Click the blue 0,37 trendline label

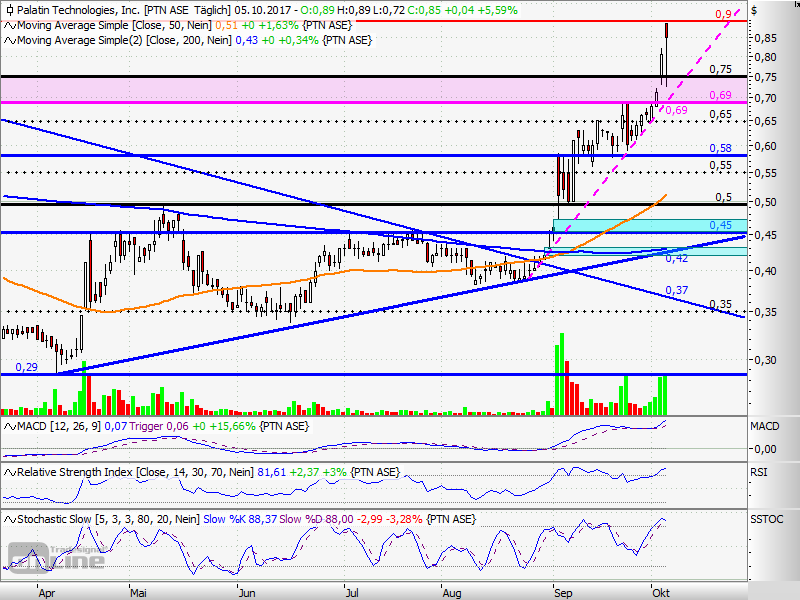(677, 290)
